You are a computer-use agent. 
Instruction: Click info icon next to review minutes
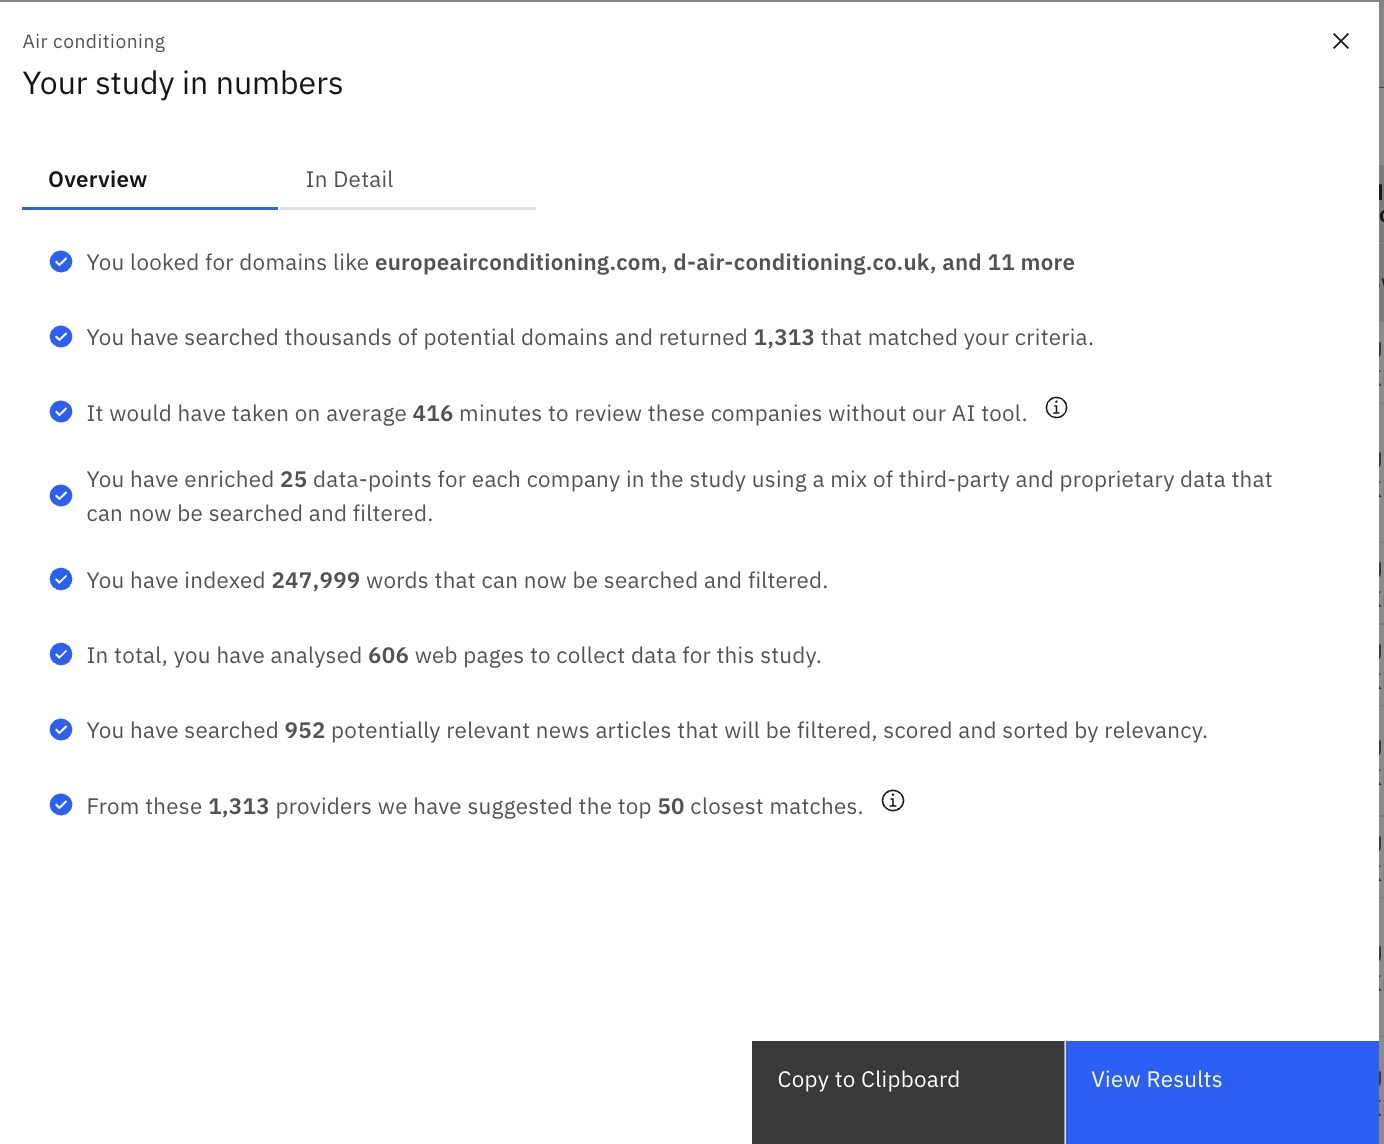(x=1056, y=408)
